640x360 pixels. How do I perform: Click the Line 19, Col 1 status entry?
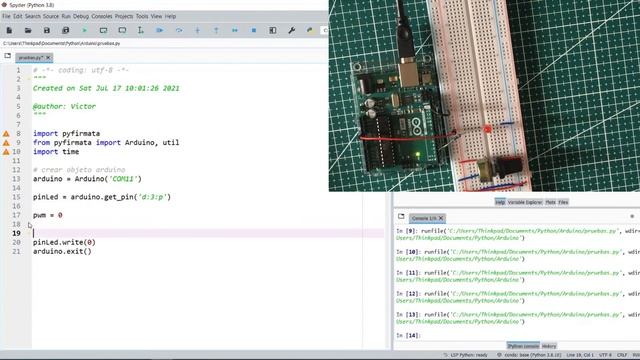[x=580, y=355]
